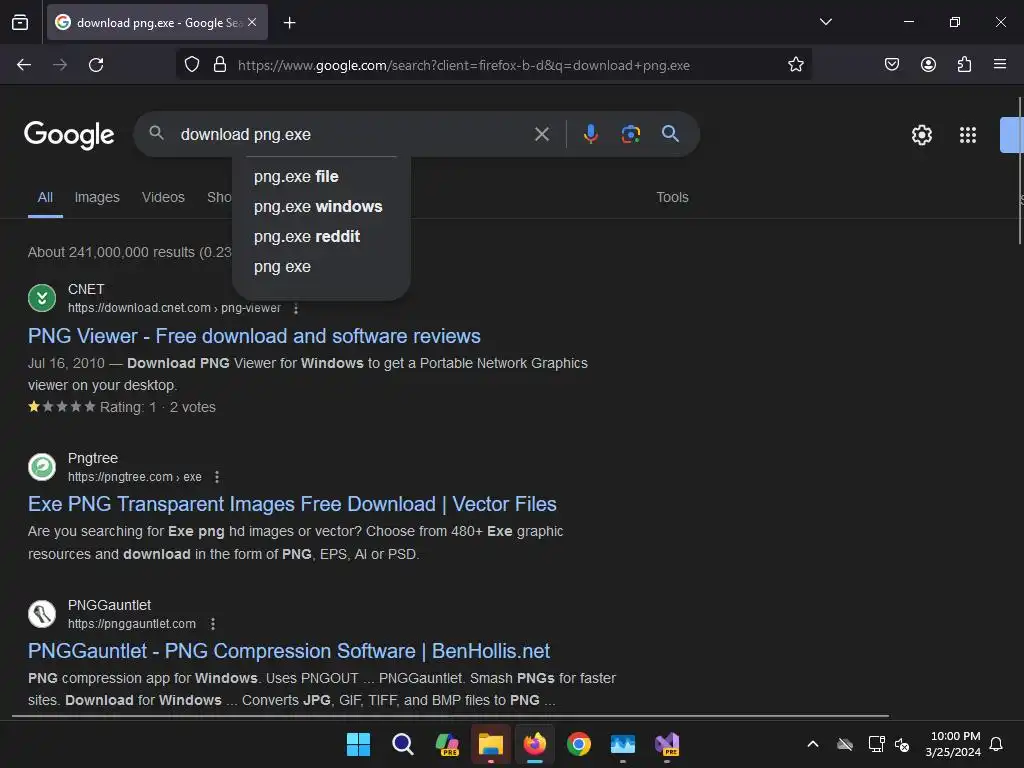
Task: Clear the search query with X
Action: 541,135
